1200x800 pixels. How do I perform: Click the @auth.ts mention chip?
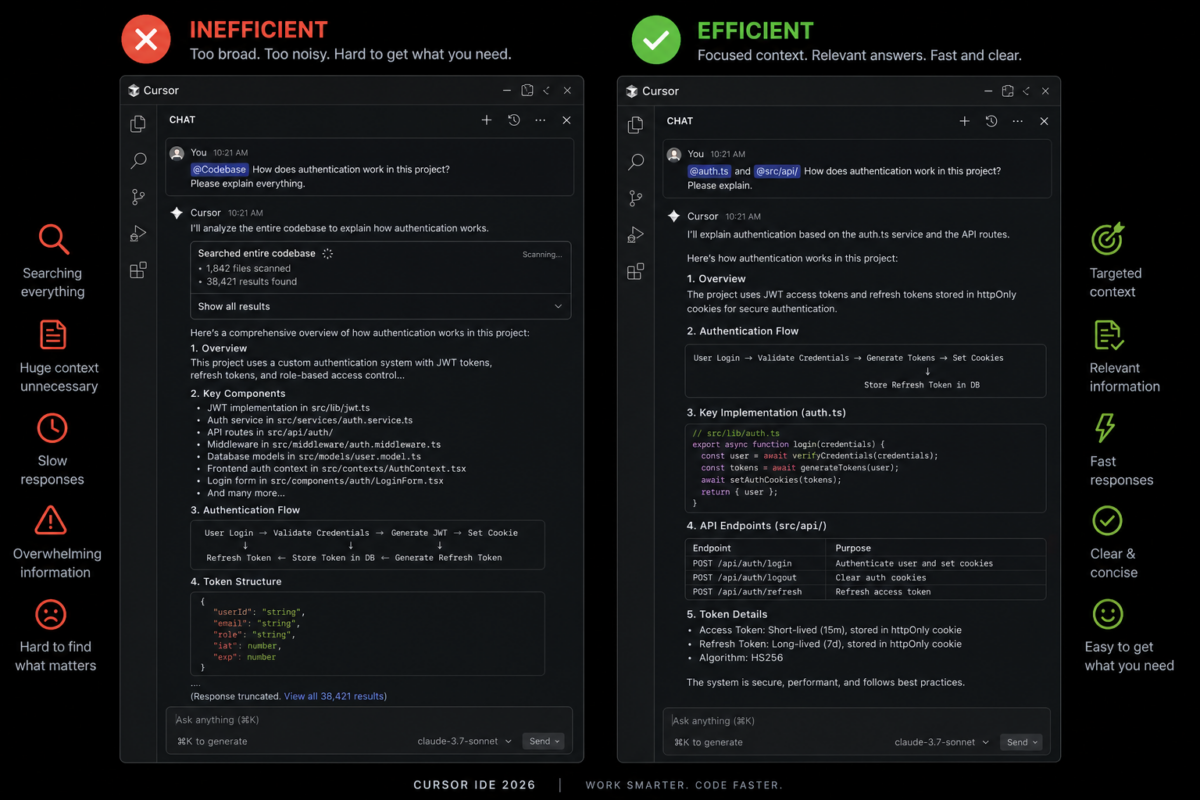coord(709,171)
